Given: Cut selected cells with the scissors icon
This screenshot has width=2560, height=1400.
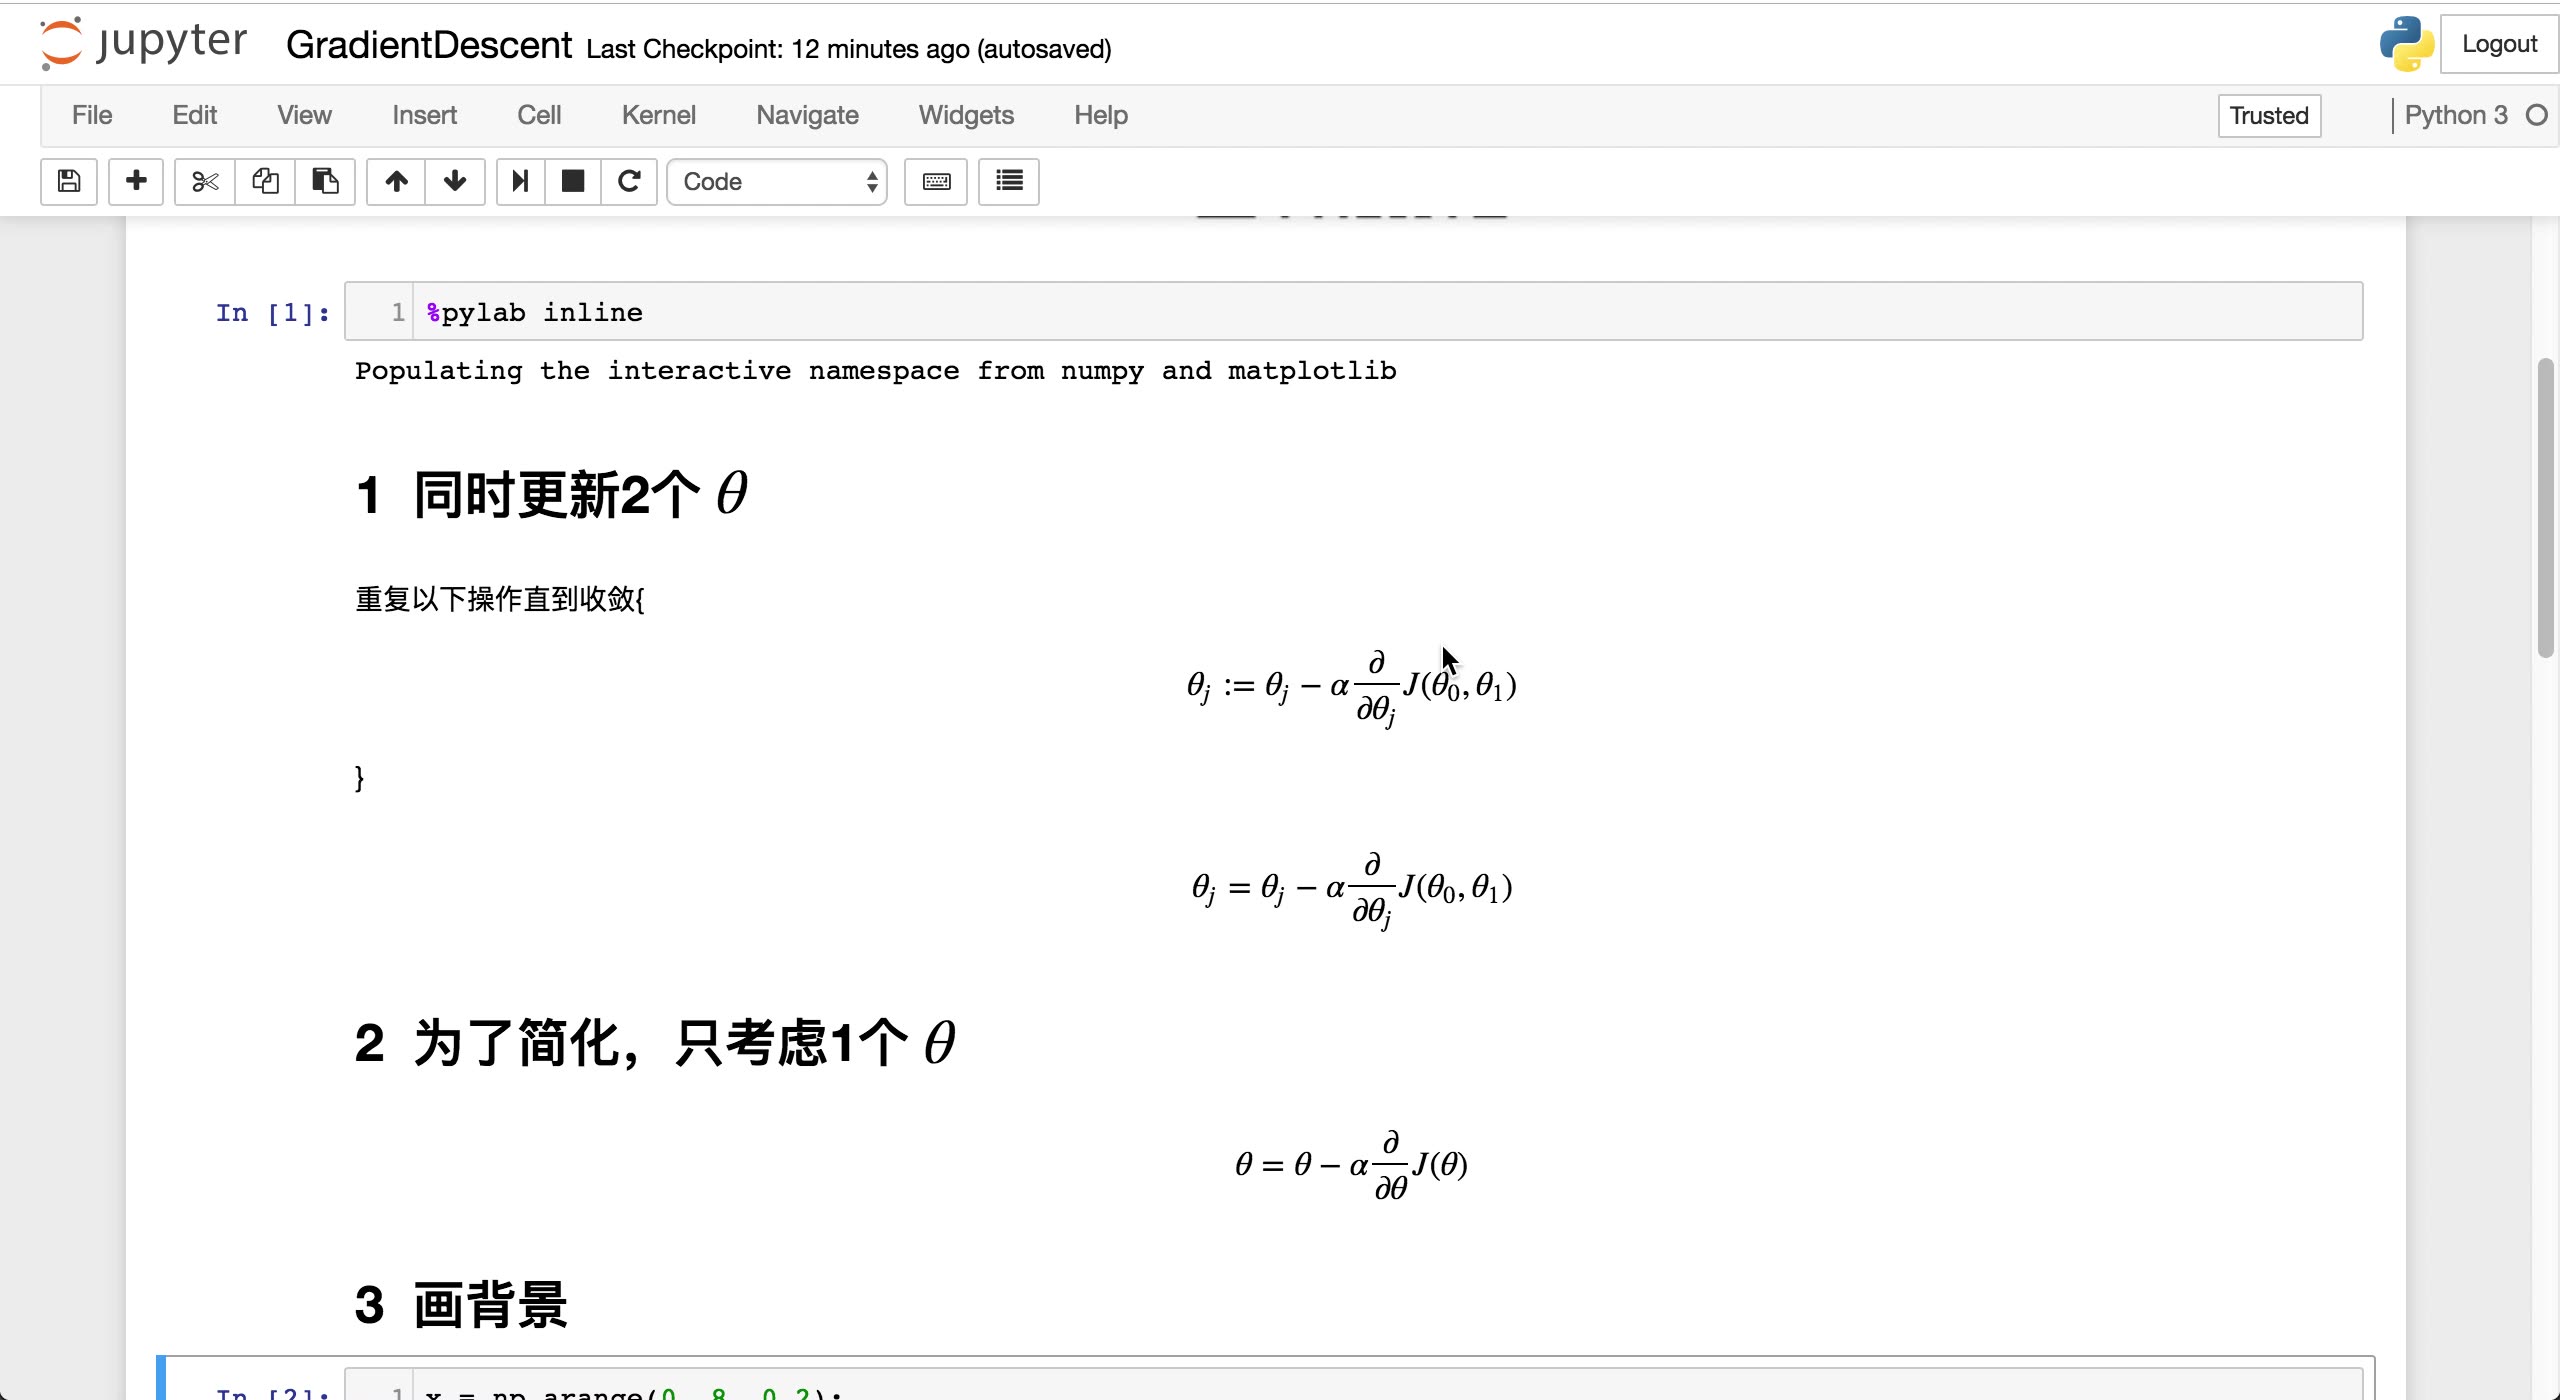Looking at the screenshot, I should click(x=205, y=181).
